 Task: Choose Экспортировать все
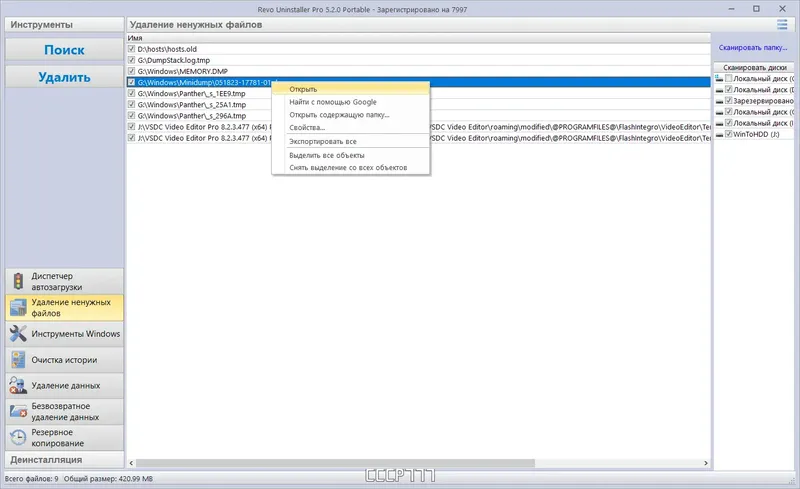coord(351,141)
